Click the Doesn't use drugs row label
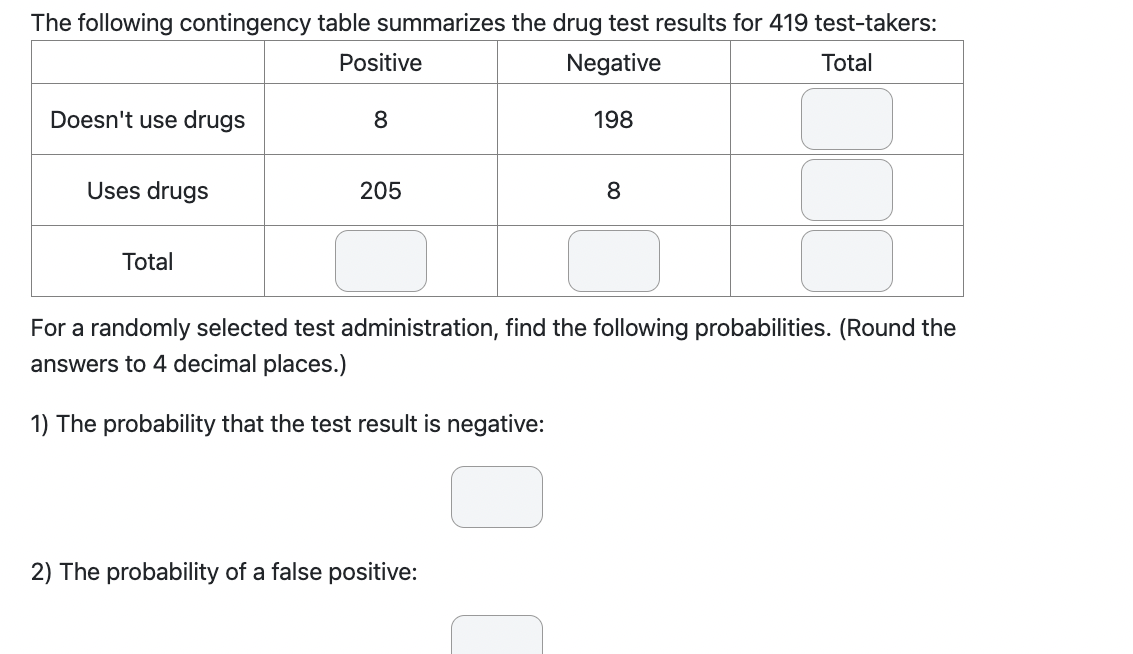Viewport: 1133px width, 654px height. [147, 119]
